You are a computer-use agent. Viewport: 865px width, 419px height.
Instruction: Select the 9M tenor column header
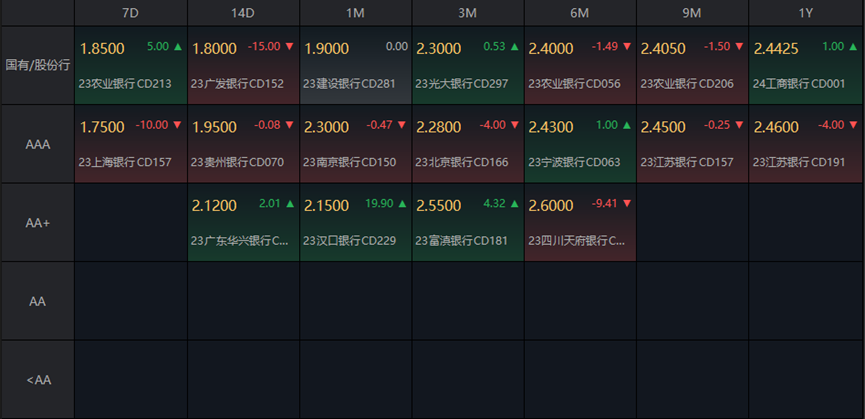(x=692, y=13)
